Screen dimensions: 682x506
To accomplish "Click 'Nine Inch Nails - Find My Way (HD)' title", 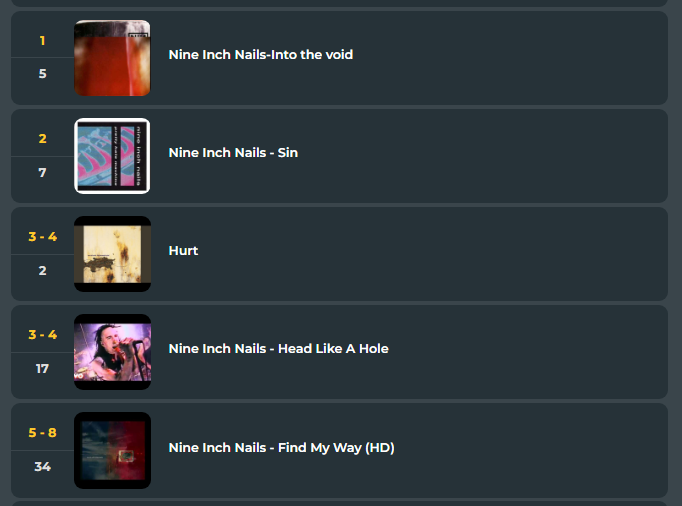I will coord(281,448).
